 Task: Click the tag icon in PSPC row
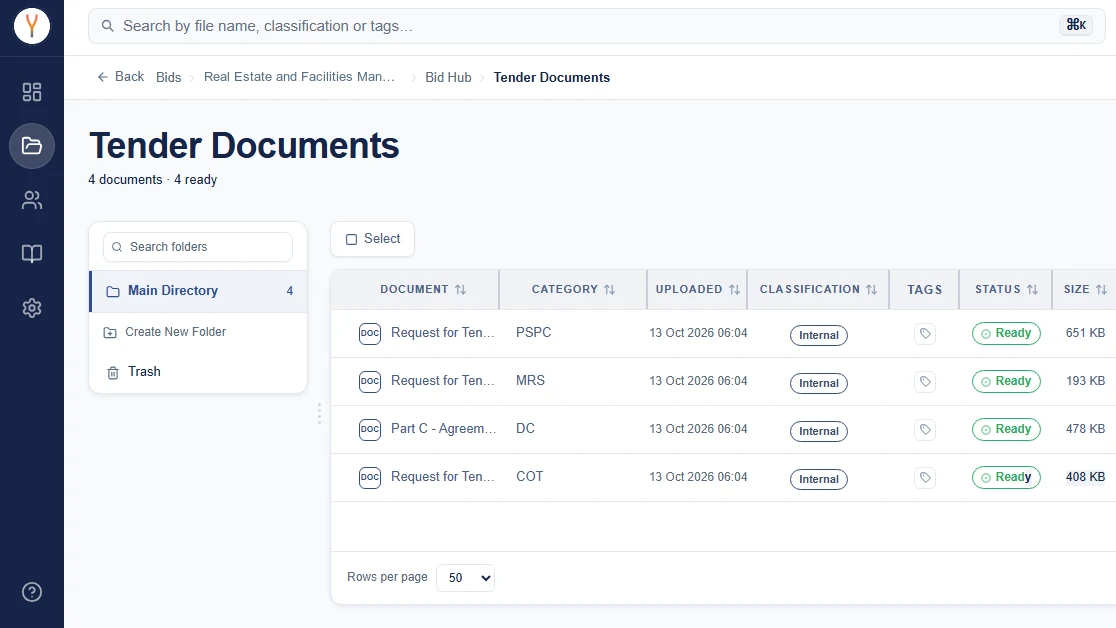tap(925, 333)
